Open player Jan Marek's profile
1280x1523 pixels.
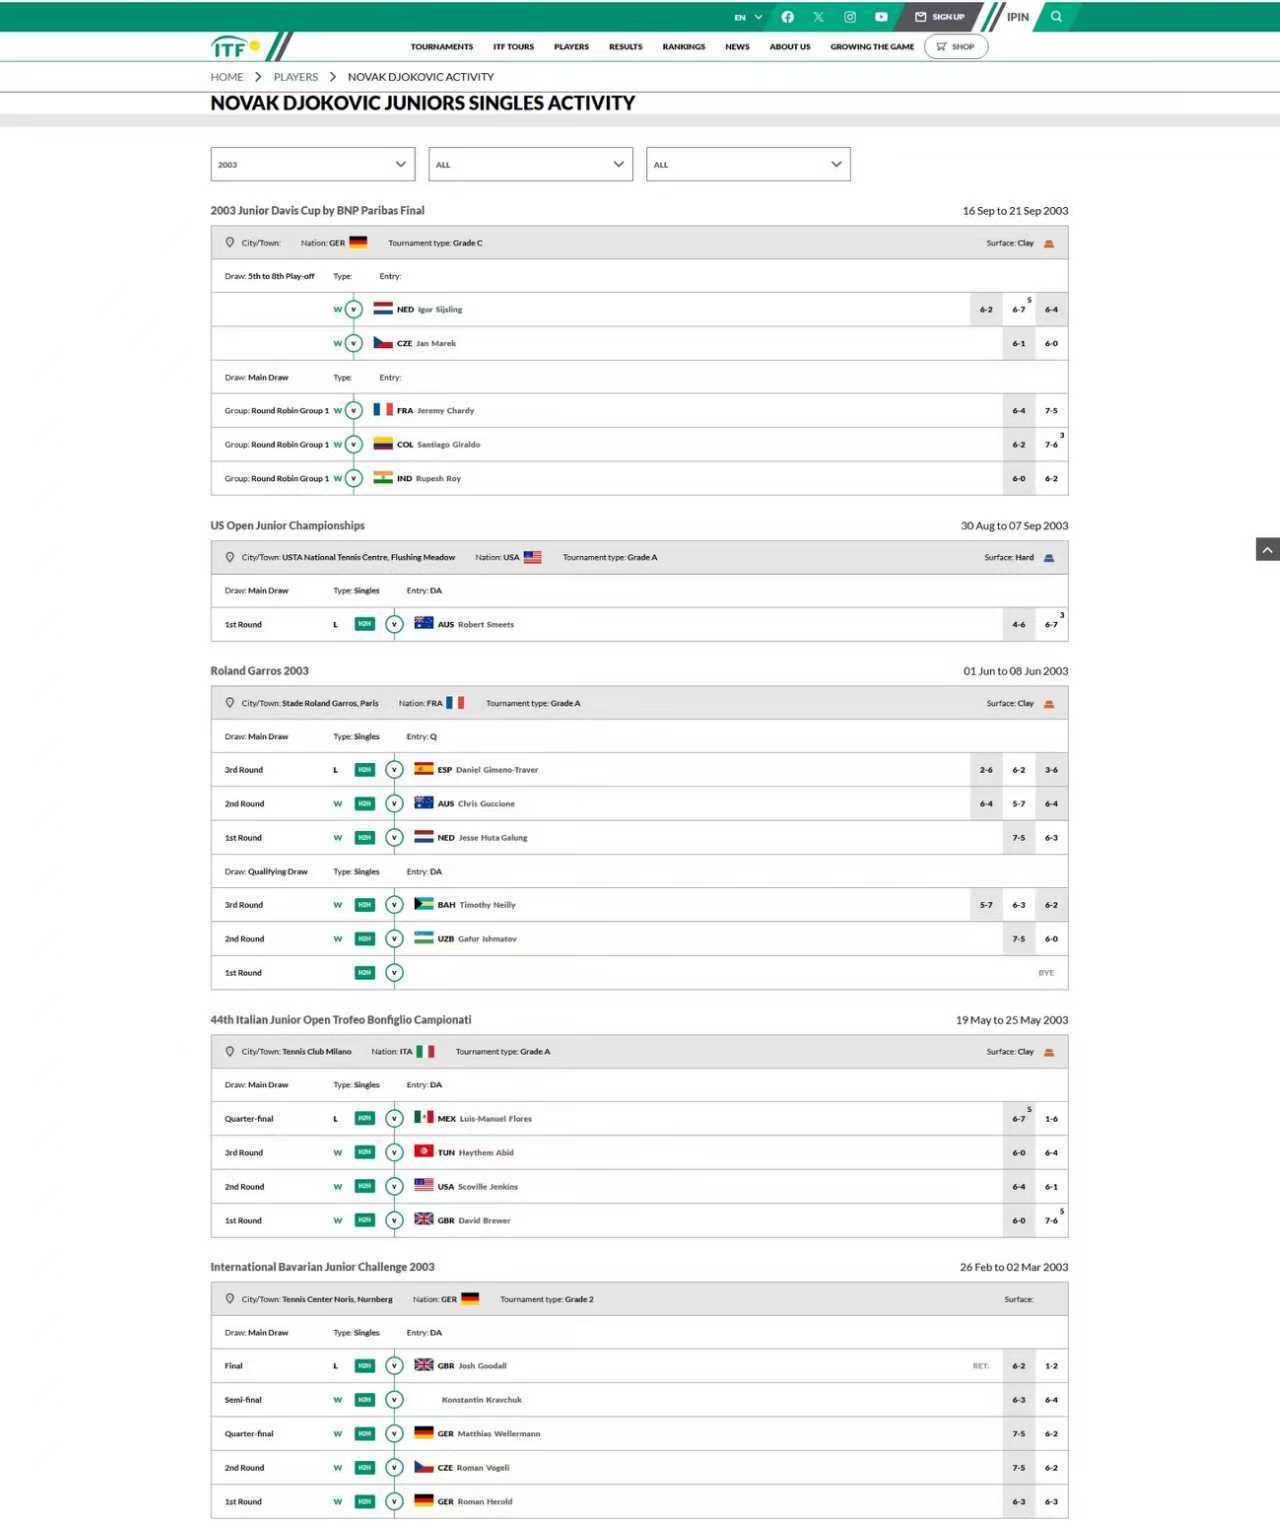click(x=436, y=344)
